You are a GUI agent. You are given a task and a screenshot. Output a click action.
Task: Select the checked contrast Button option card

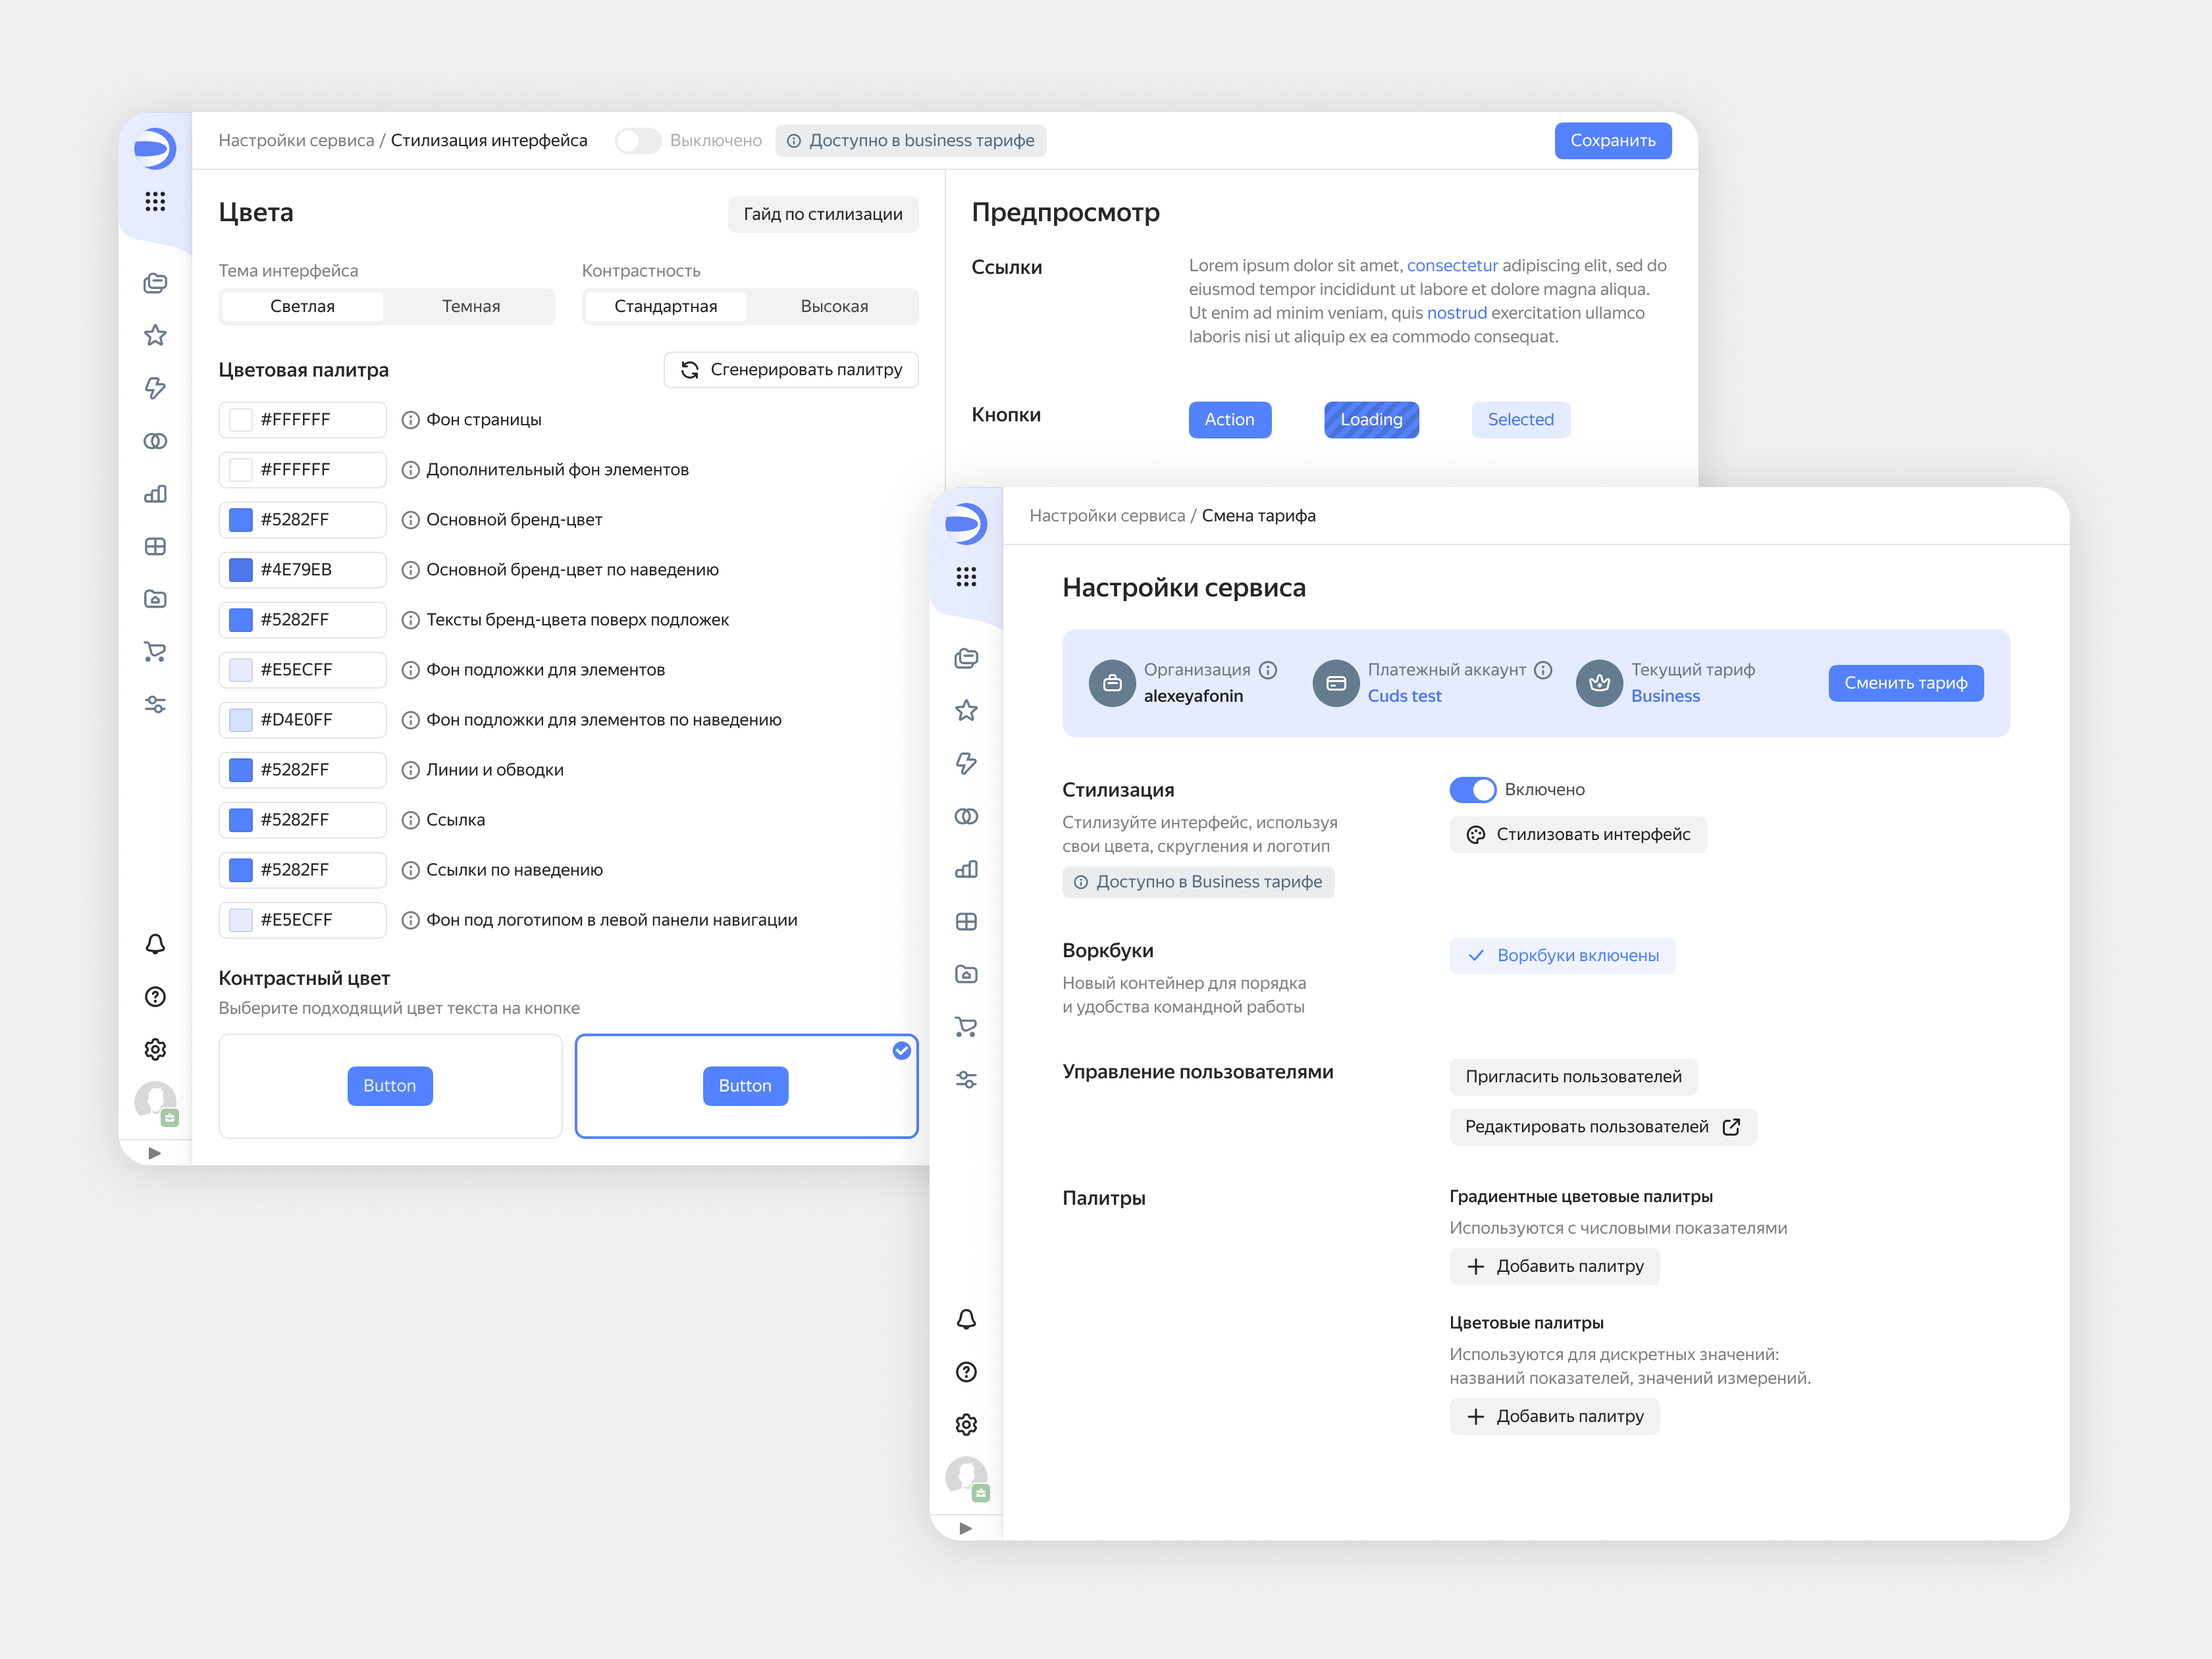point(746,1086)
